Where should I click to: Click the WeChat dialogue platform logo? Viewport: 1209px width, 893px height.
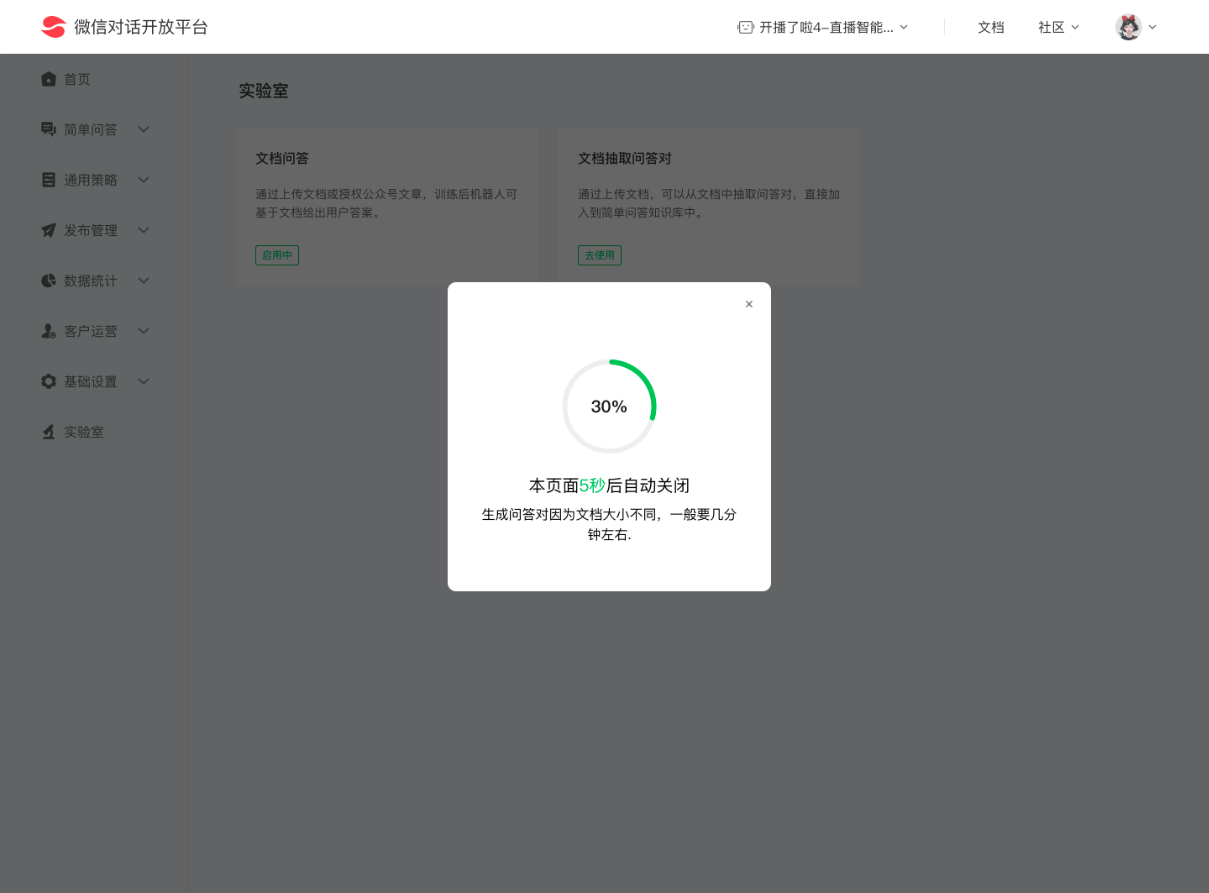(53, 27)
